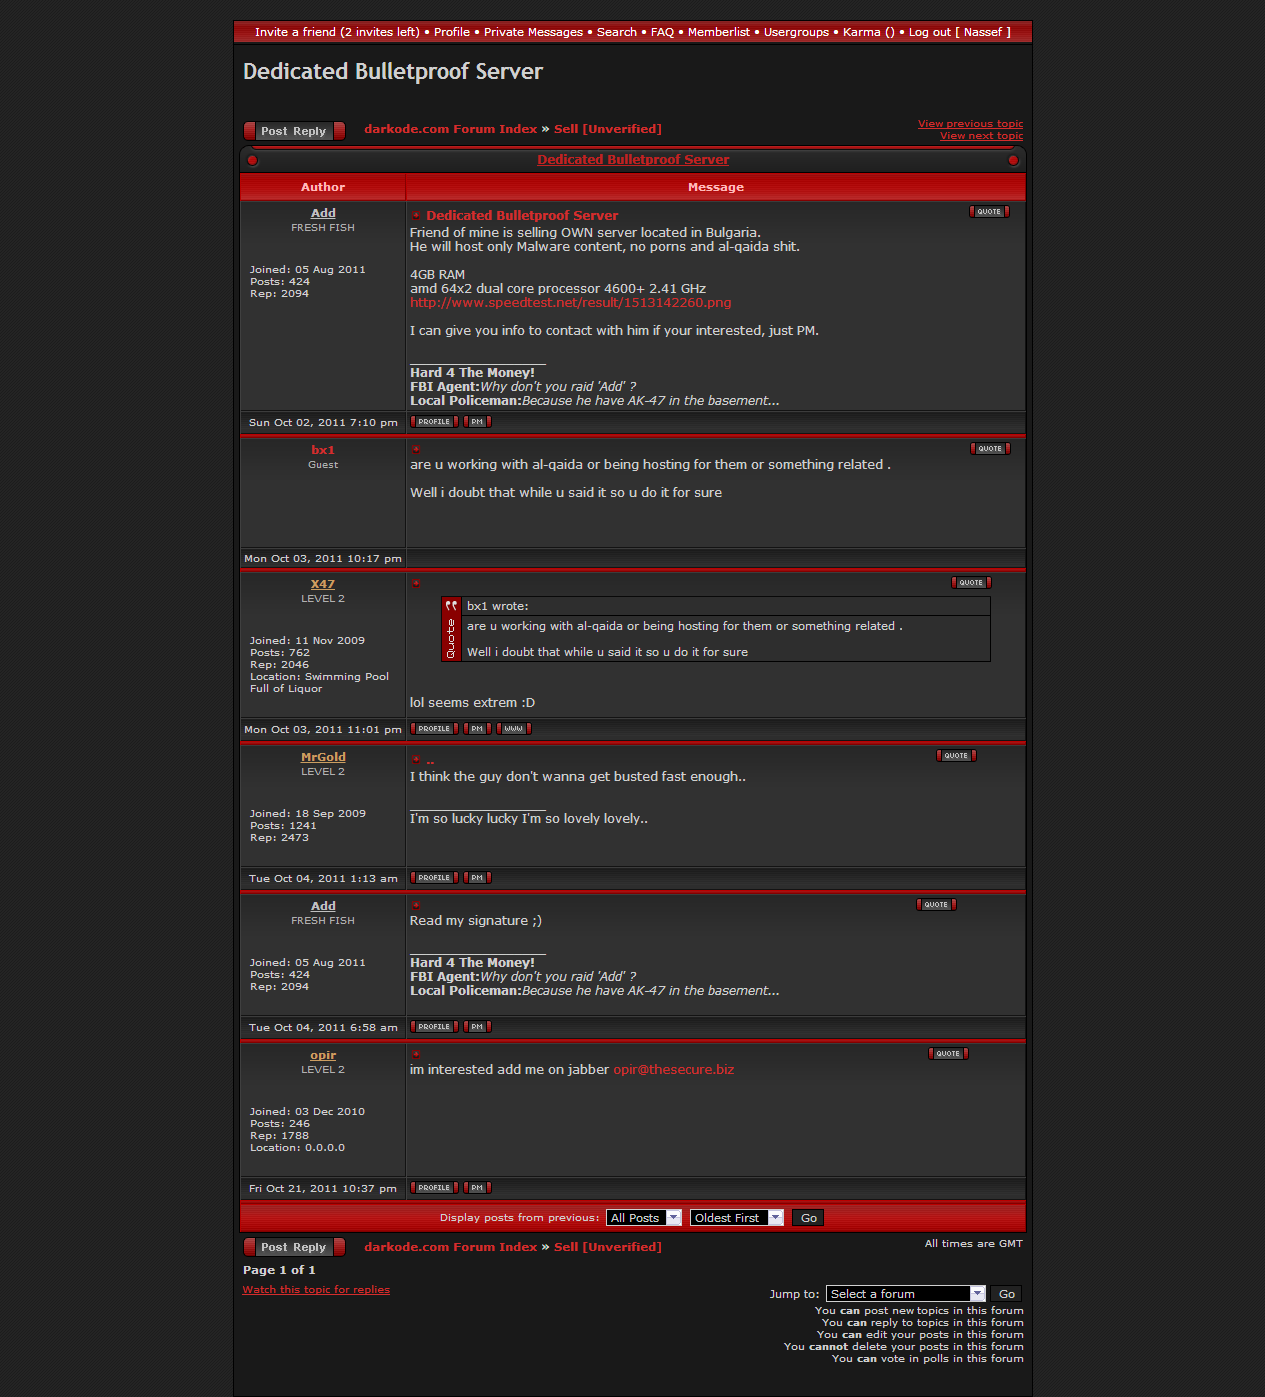Open the MrGold author username link
Image resolution: width=1265 pixels, height=1397 pixels.
(323, 758)
